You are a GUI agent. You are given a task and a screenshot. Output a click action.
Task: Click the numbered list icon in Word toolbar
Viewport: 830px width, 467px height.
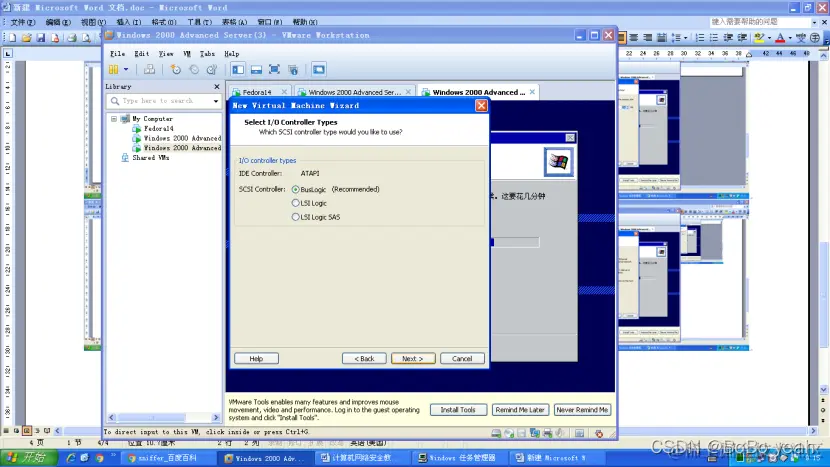point(700,38)
